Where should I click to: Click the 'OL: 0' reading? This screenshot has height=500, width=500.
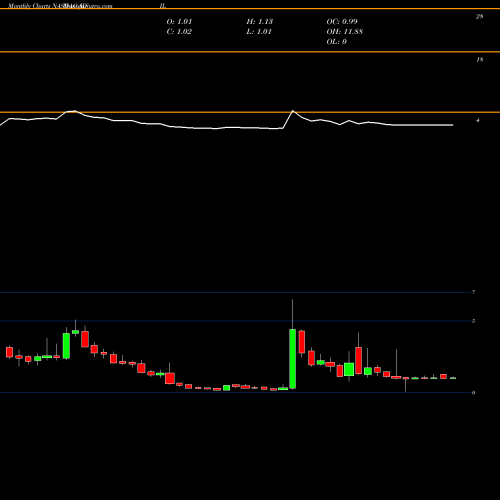coord(337,41)
